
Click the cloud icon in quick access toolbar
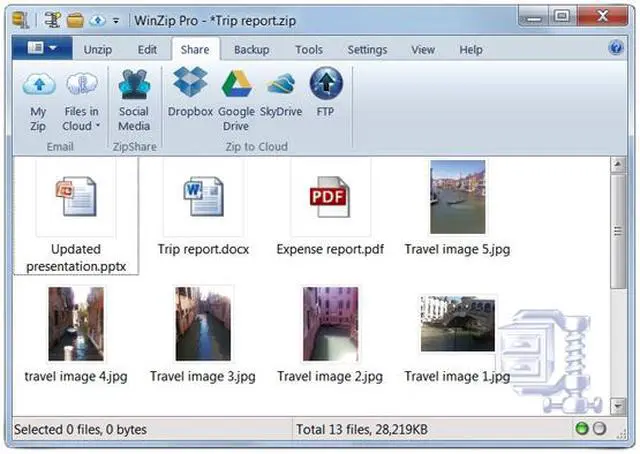click(x=97, y=20)
